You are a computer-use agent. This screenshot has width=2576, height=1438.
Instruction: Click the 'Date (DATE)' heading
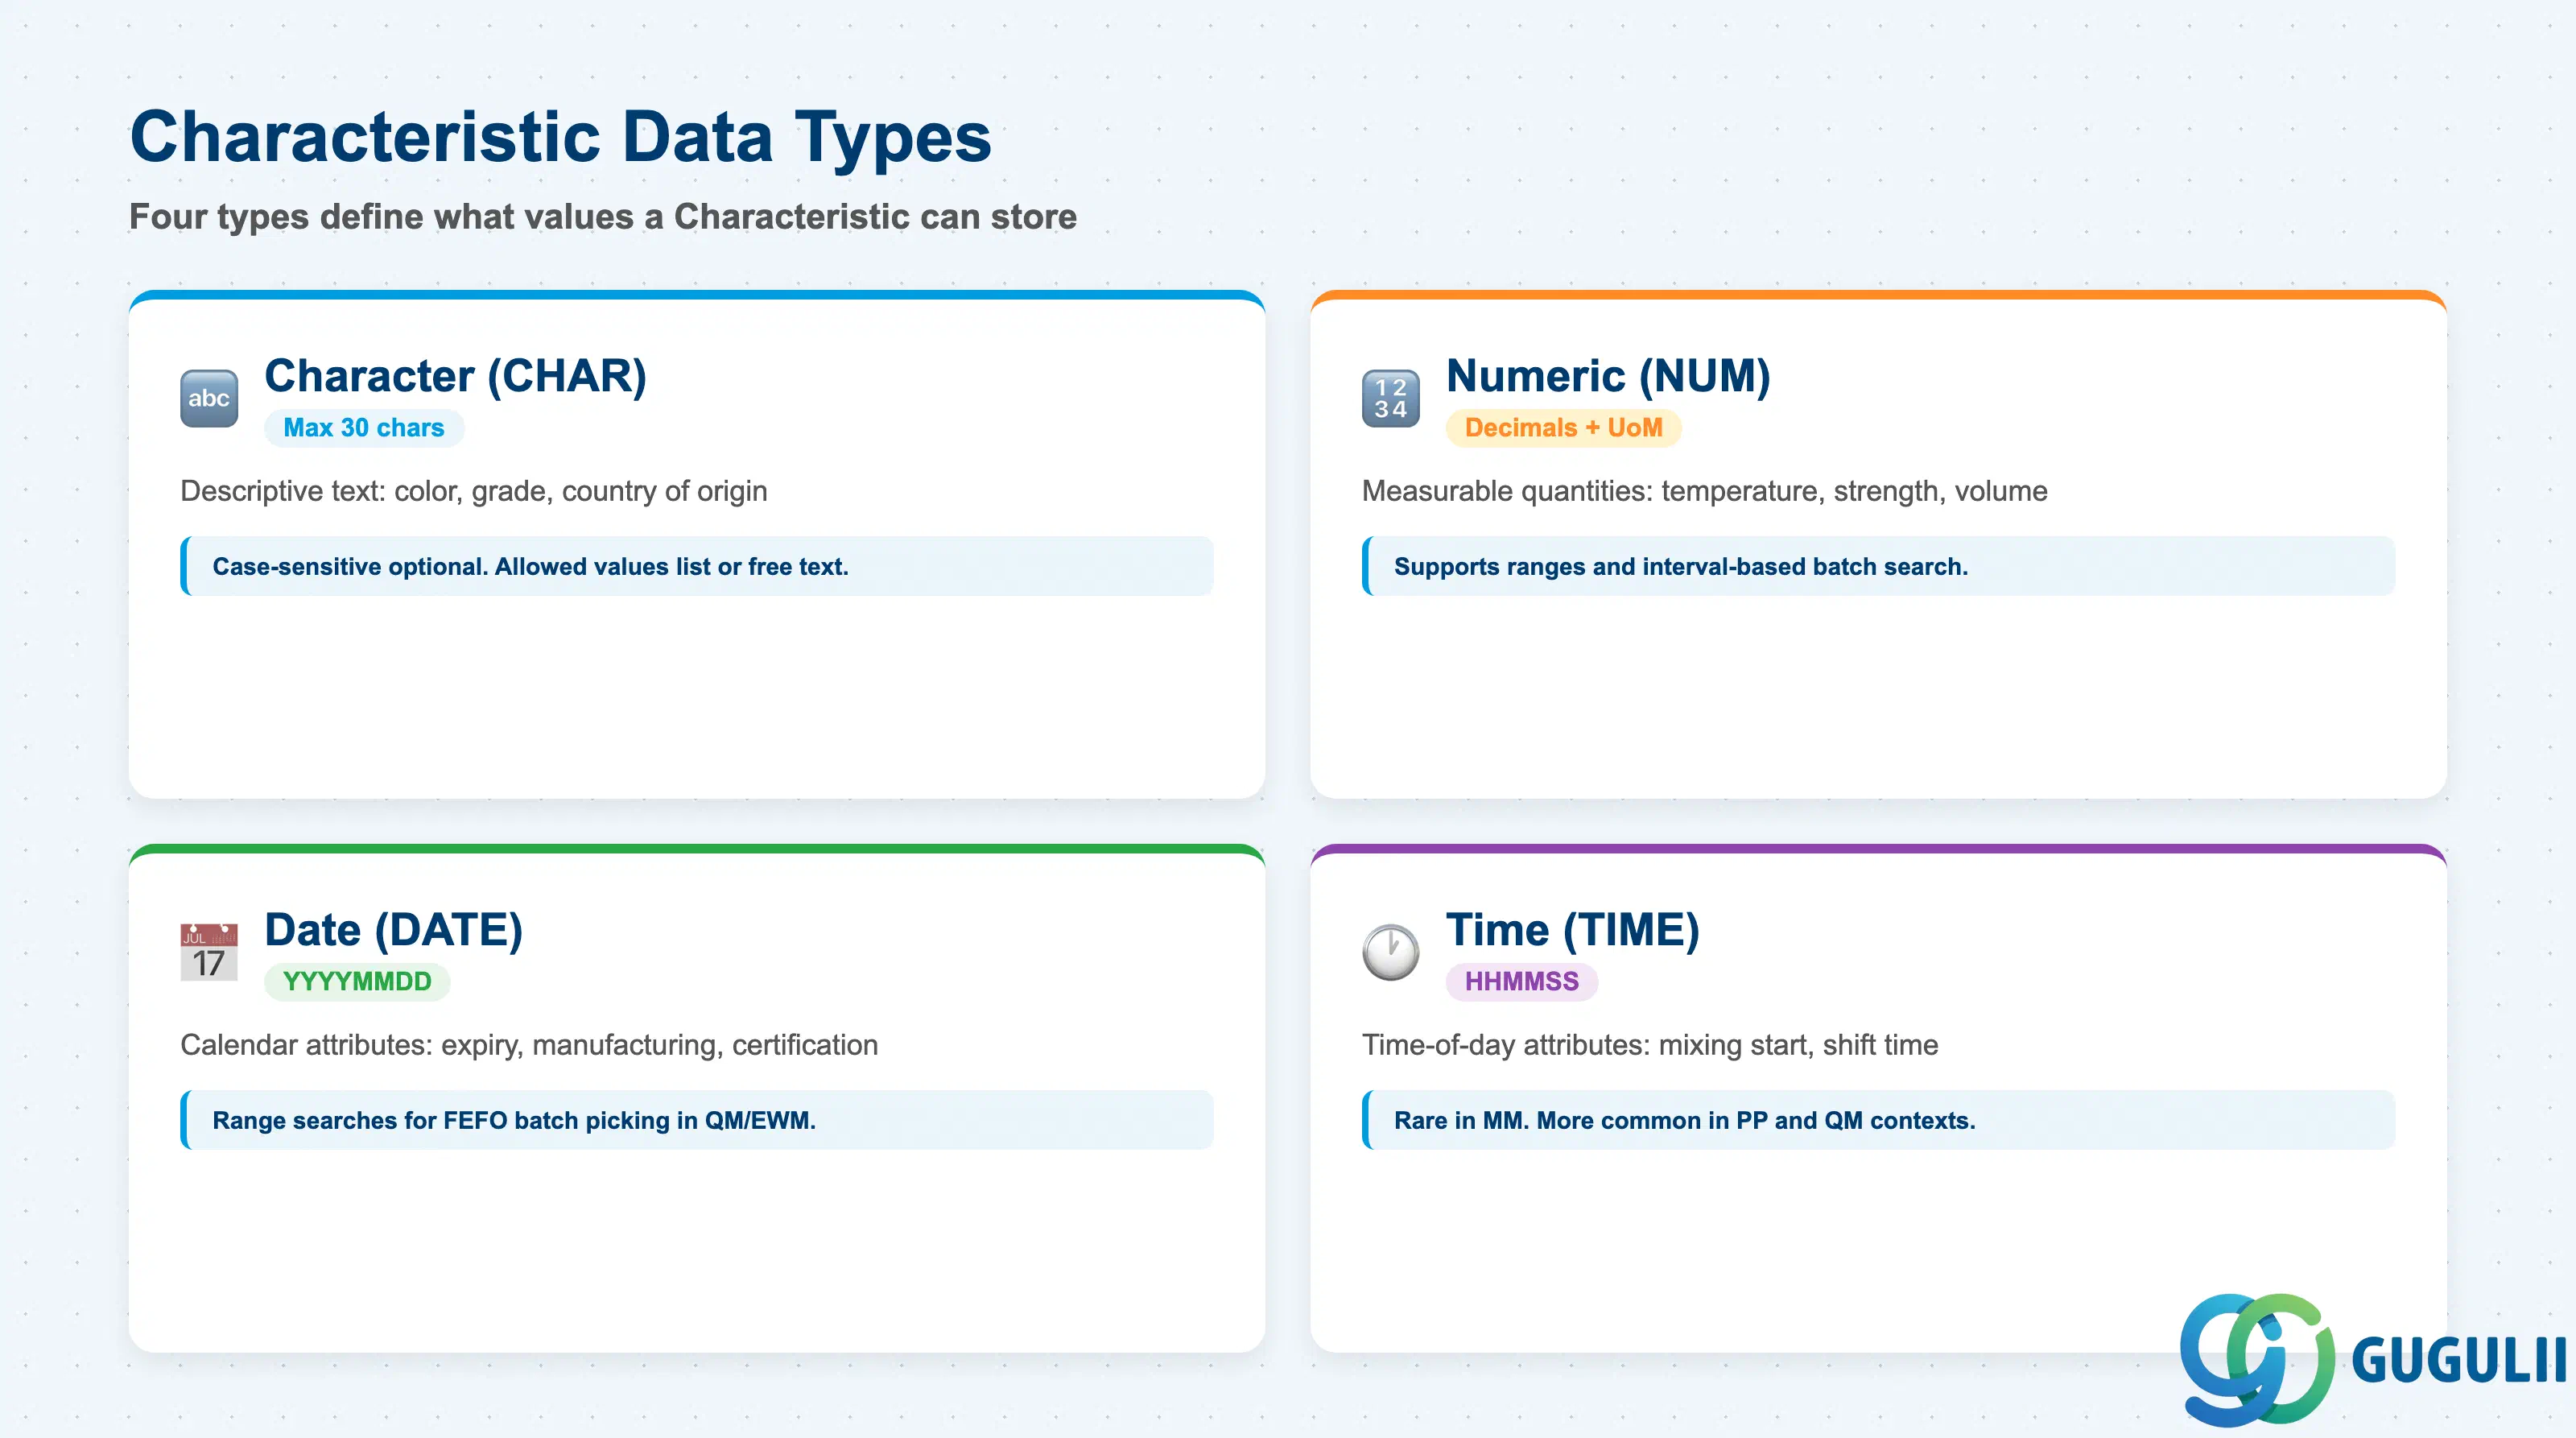(394, 930)
